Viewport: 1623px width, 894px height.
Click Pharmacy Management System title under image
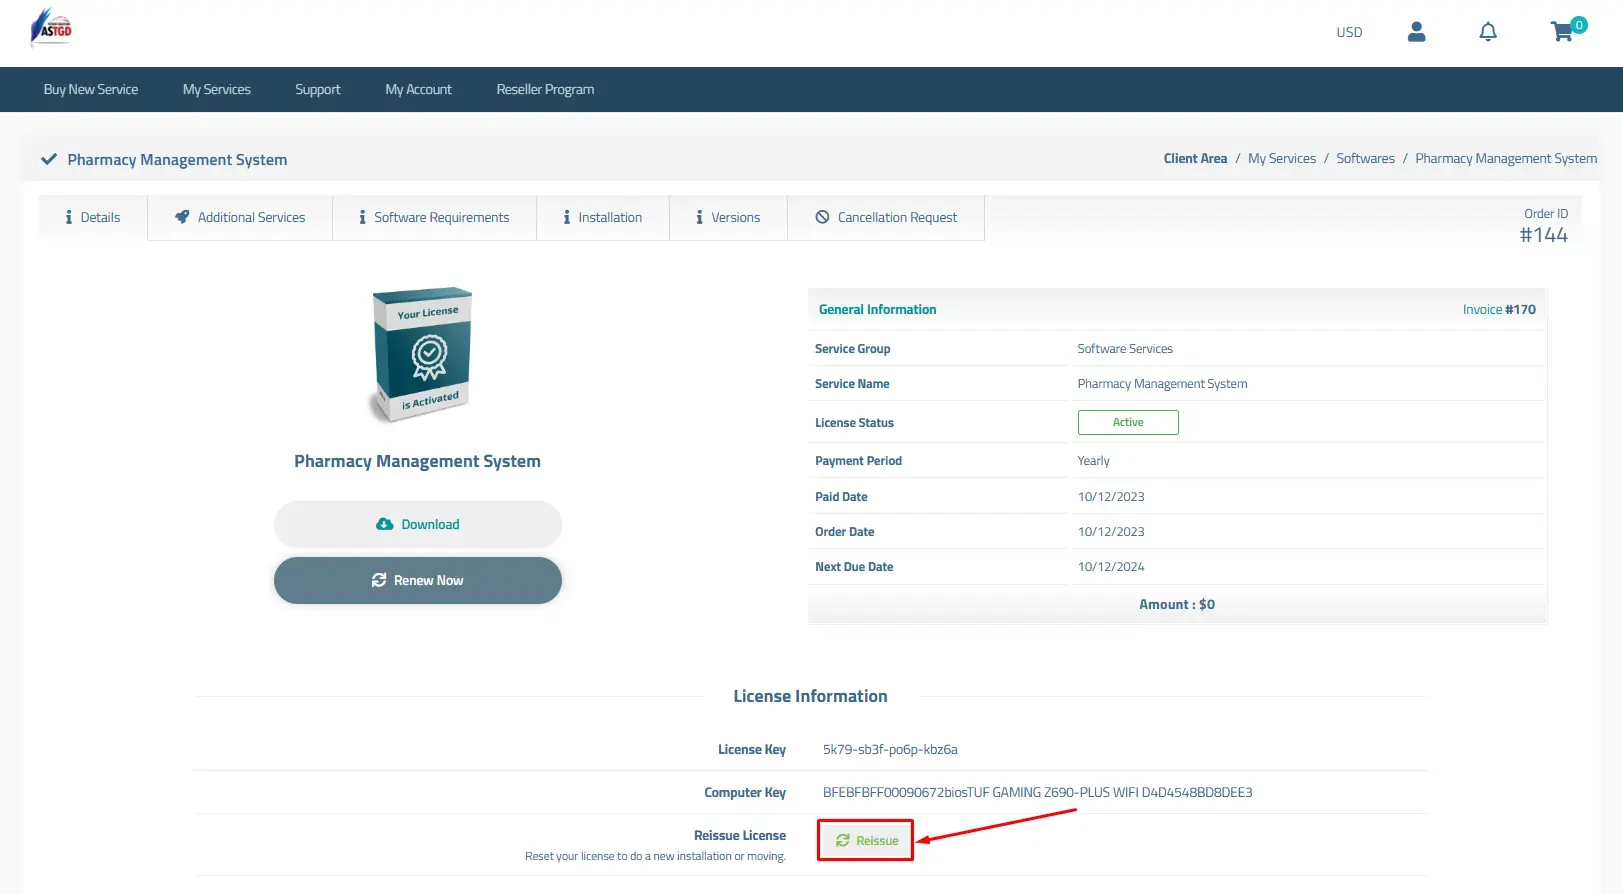click(x=417, y=461)
